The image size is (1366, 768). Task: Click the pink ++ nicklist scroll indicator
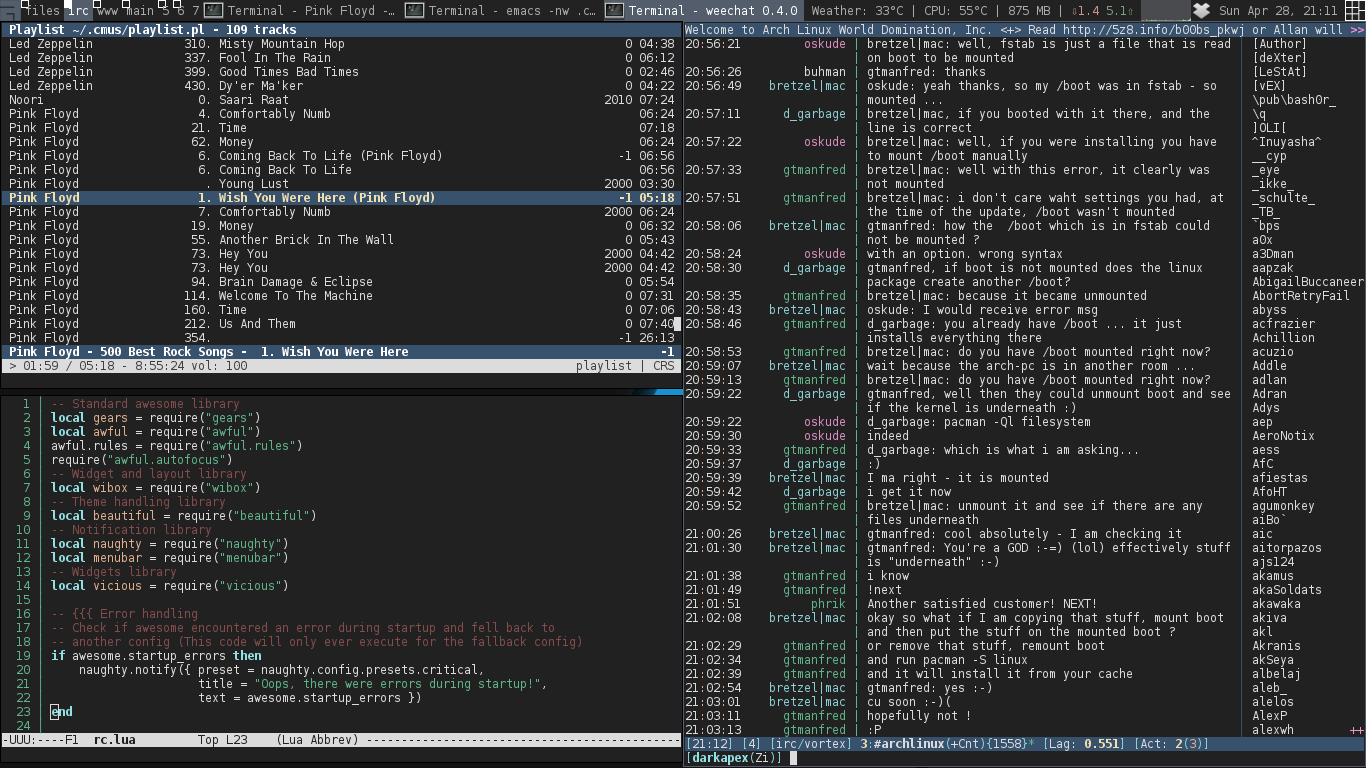tap(1356, 731)
